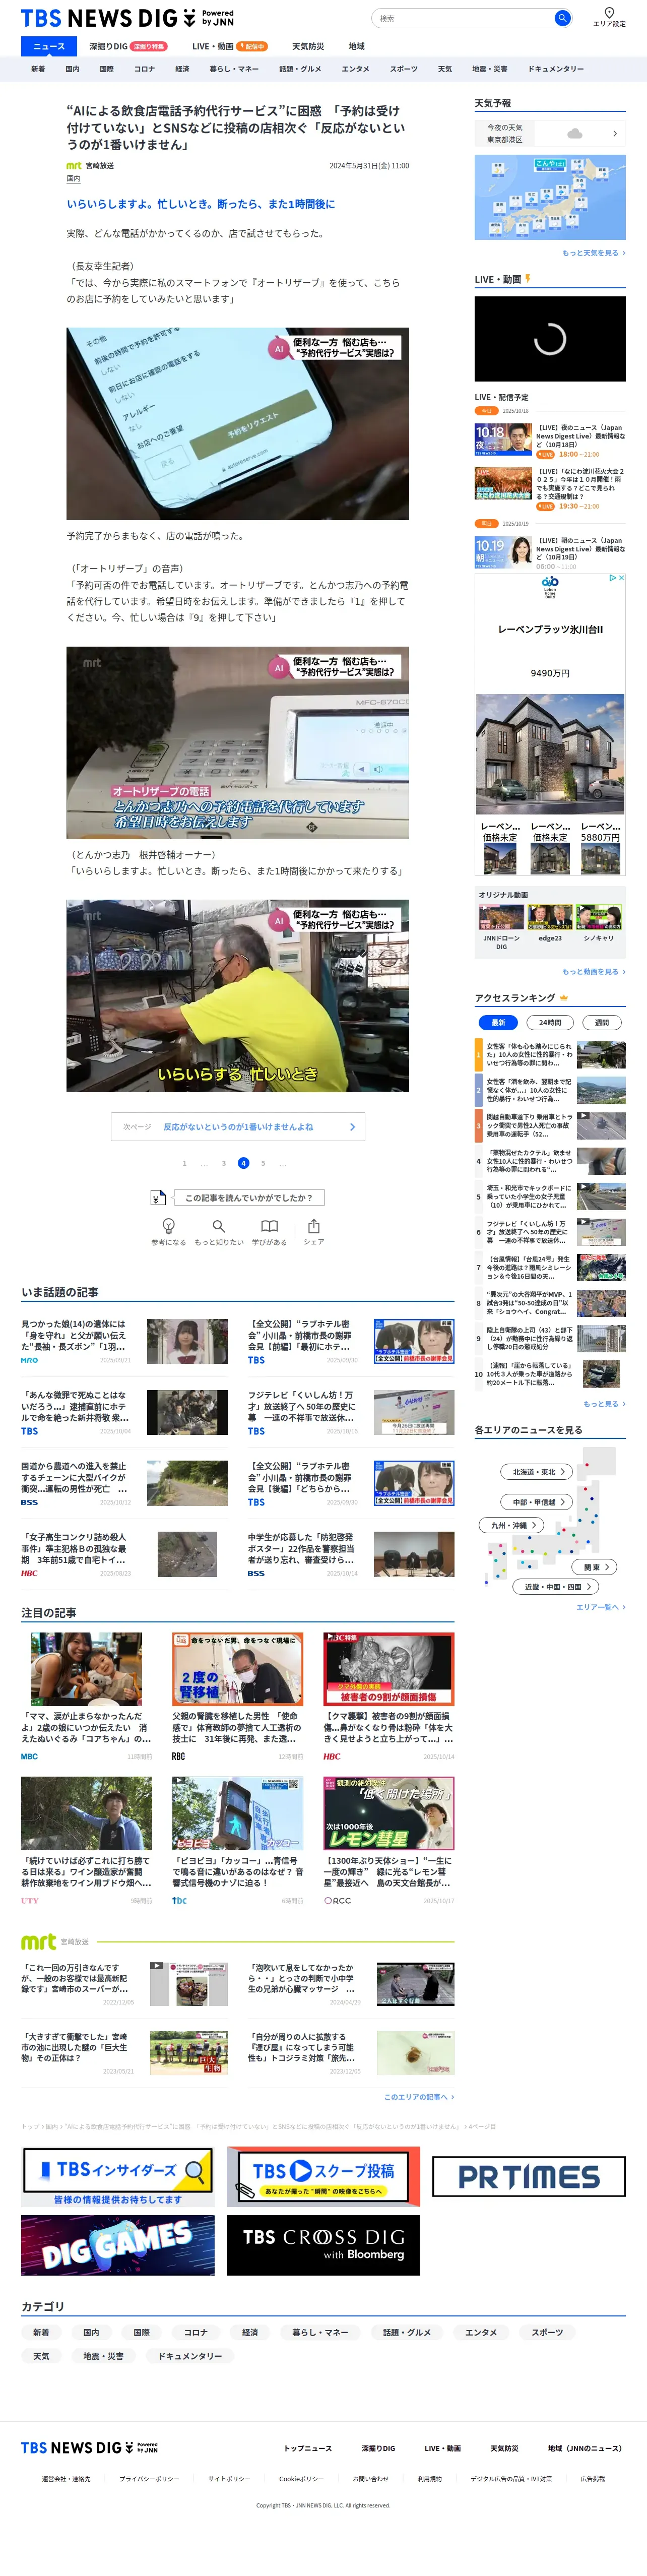647x2576 pixels.
Task: Open the エンタメ category in sub navigation
Action: [x=355, y=69]
